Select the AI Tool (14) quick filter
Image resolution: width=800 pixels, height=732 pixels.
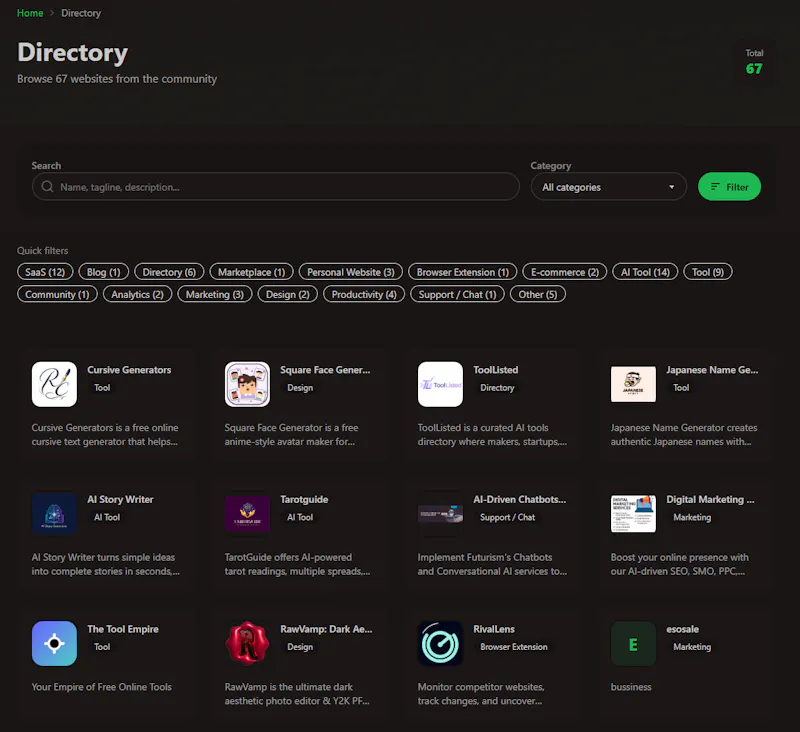click(x=645, y=272)
